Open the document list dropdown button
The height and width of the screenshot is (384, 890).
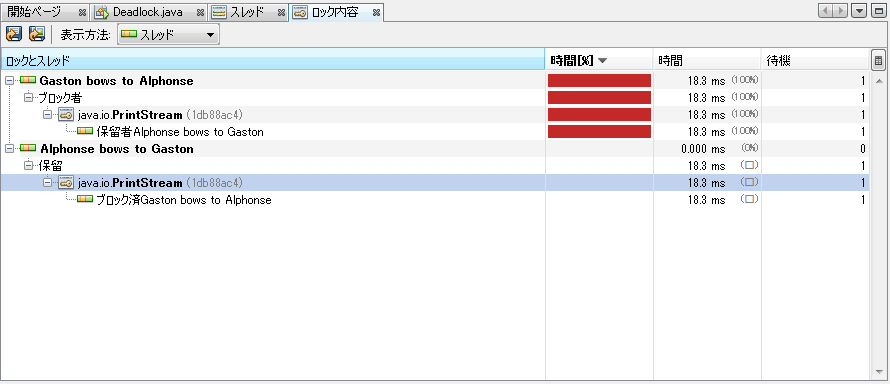(x=860, y=11)
